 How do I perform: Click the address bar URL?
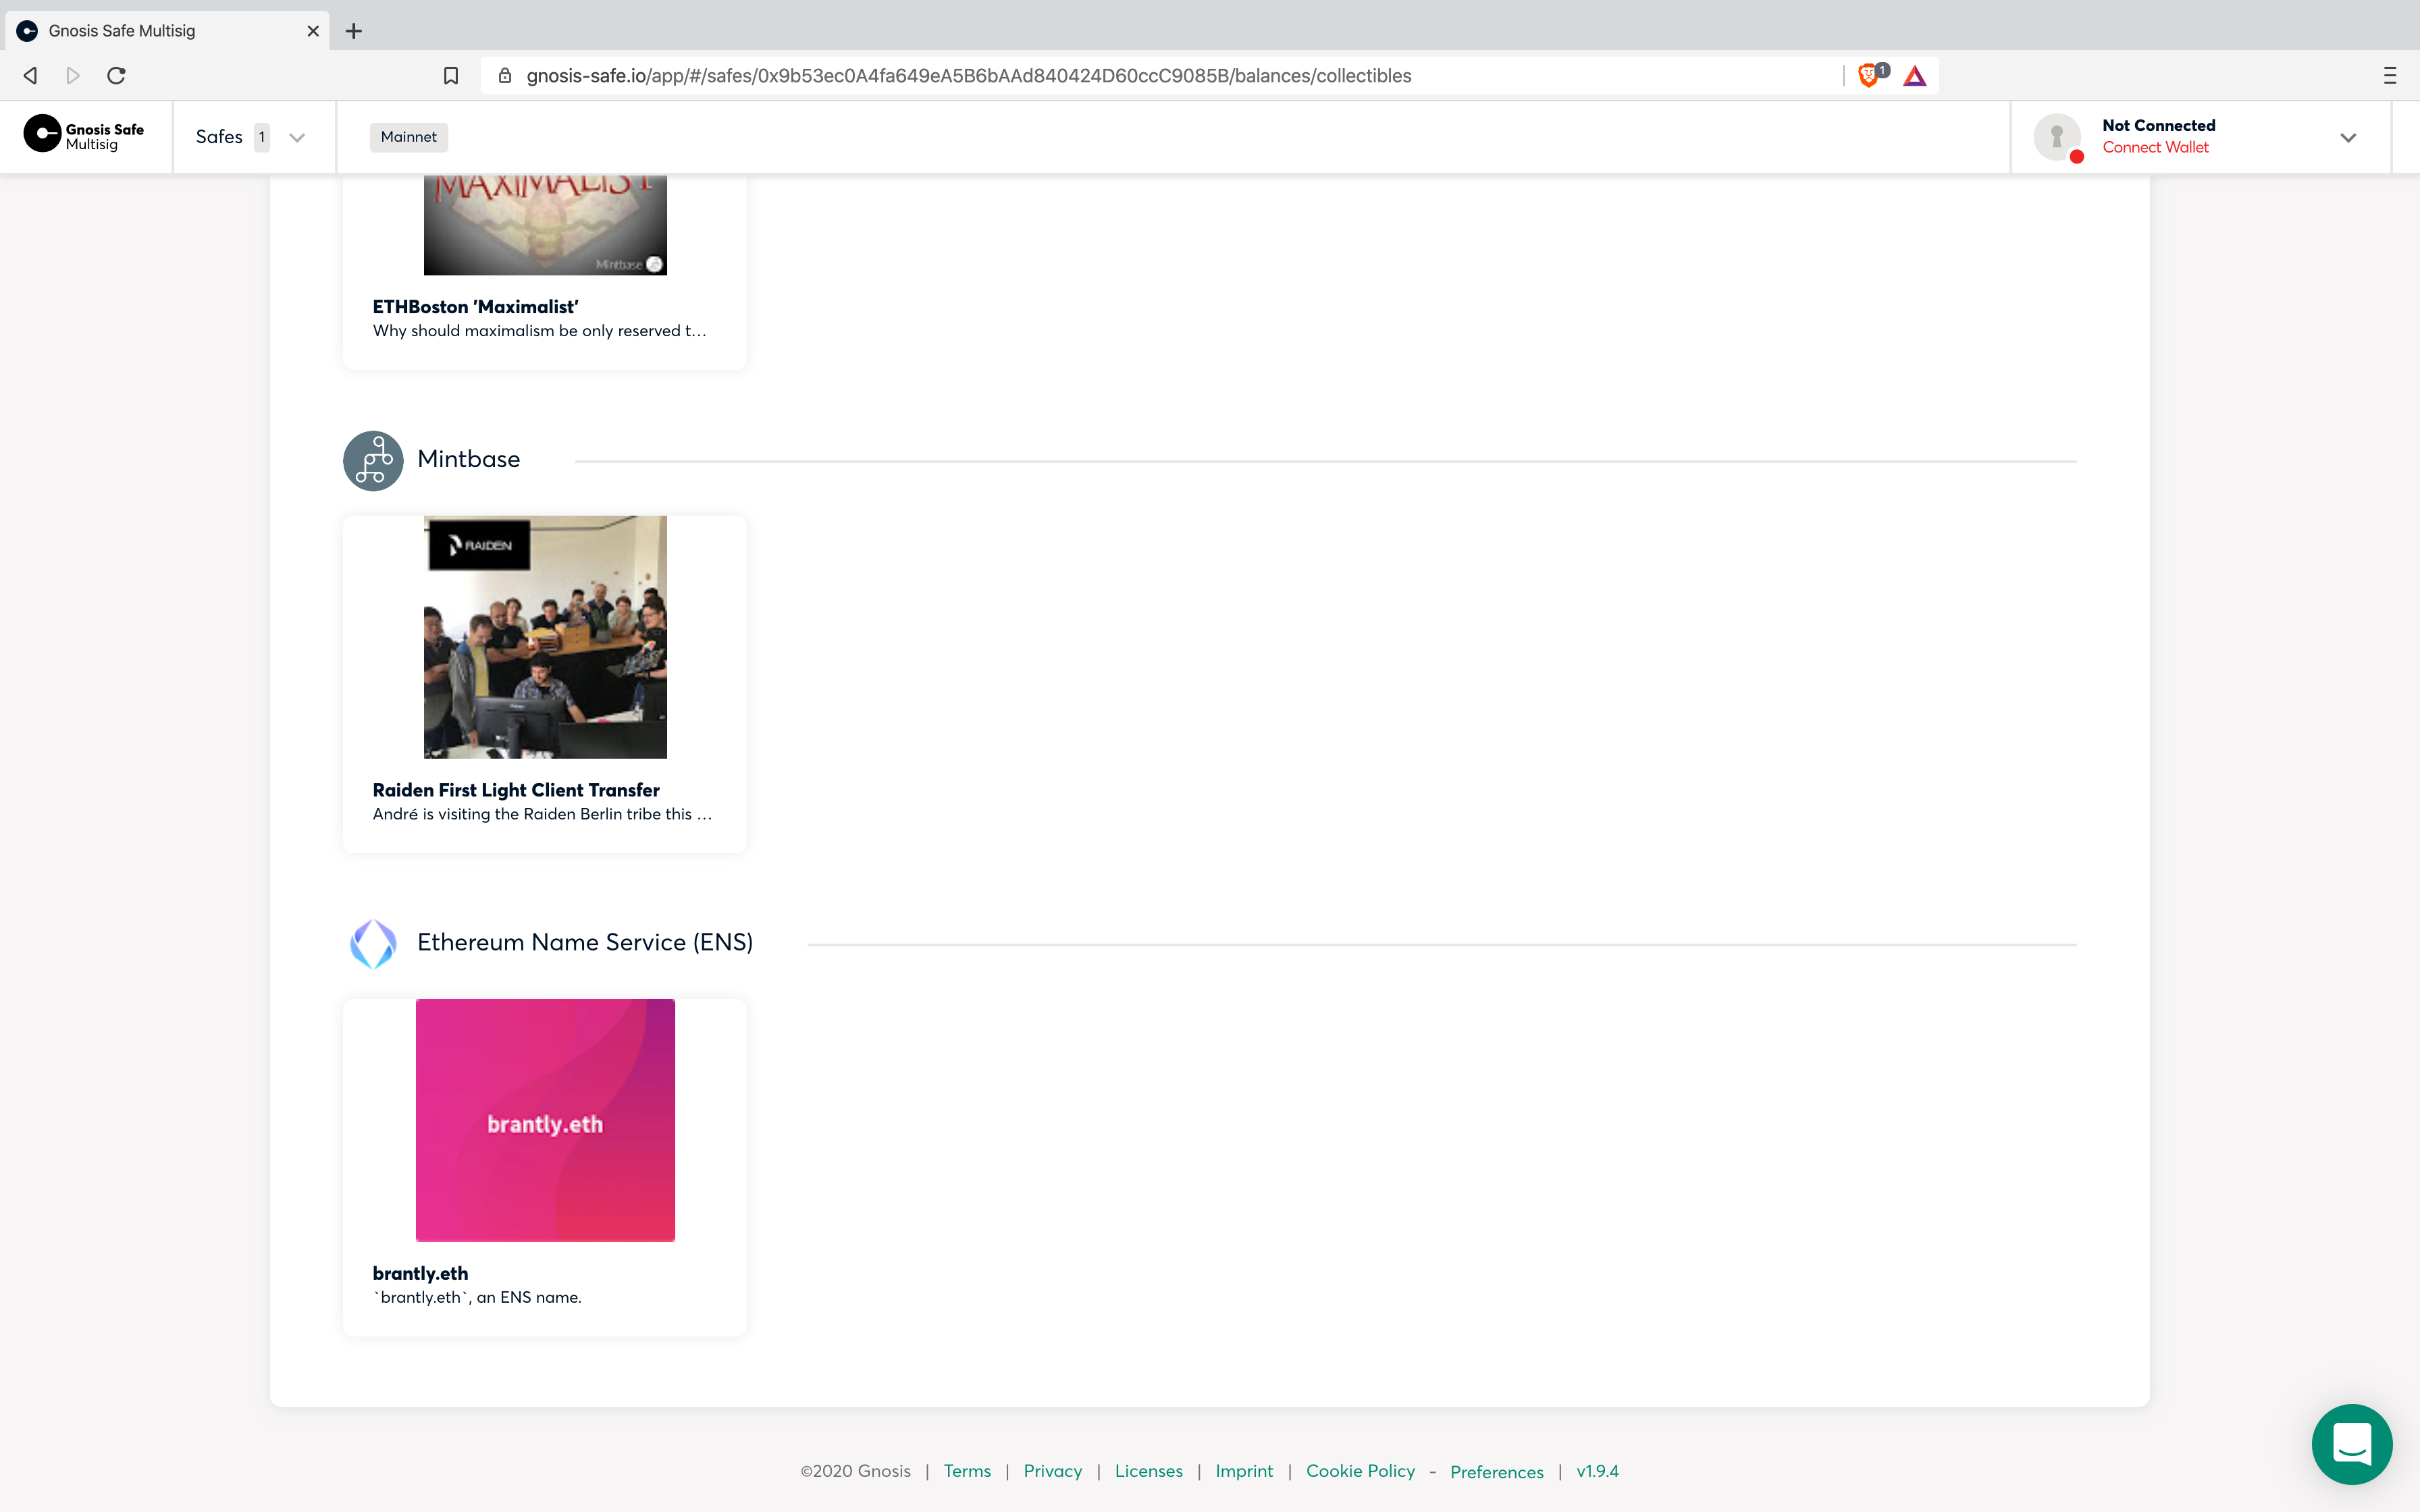click(968, 76)
